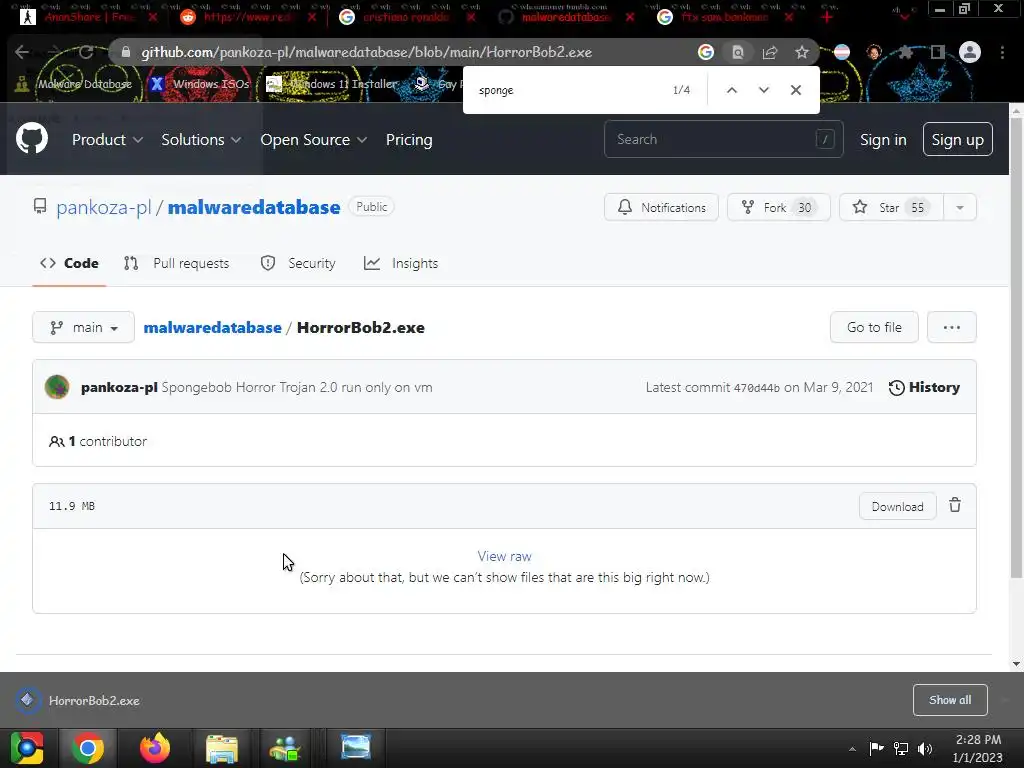The height and width of the screenshot is (768, 1024).
Task: Expand the Product menu
Action: point(107,140)
